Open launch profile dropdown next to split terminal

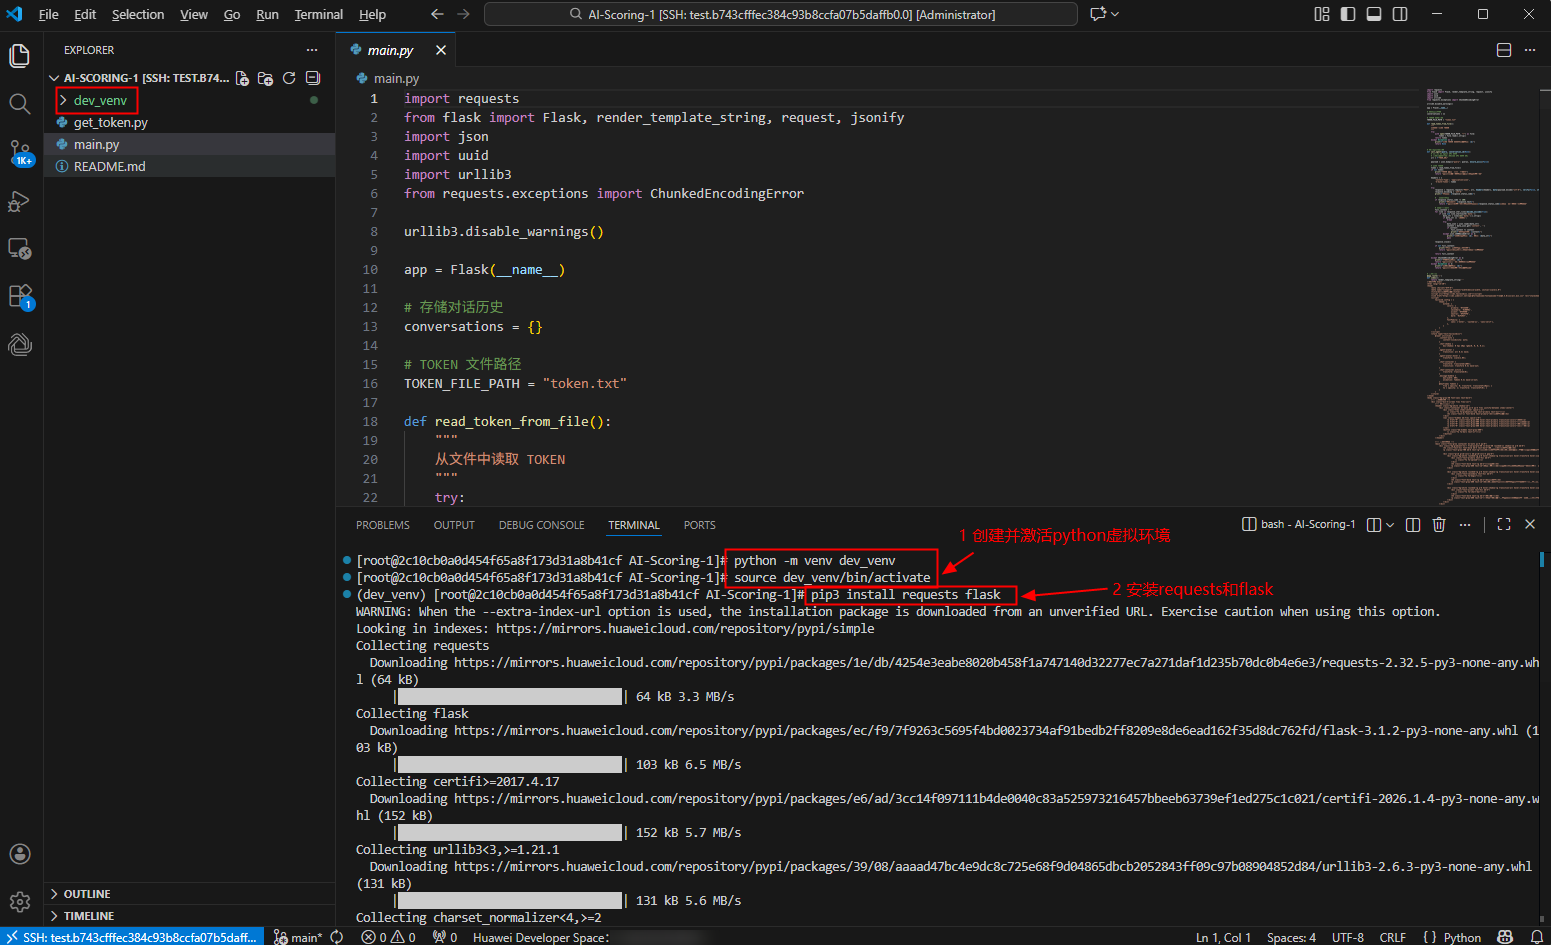[x=1390, y=524]
